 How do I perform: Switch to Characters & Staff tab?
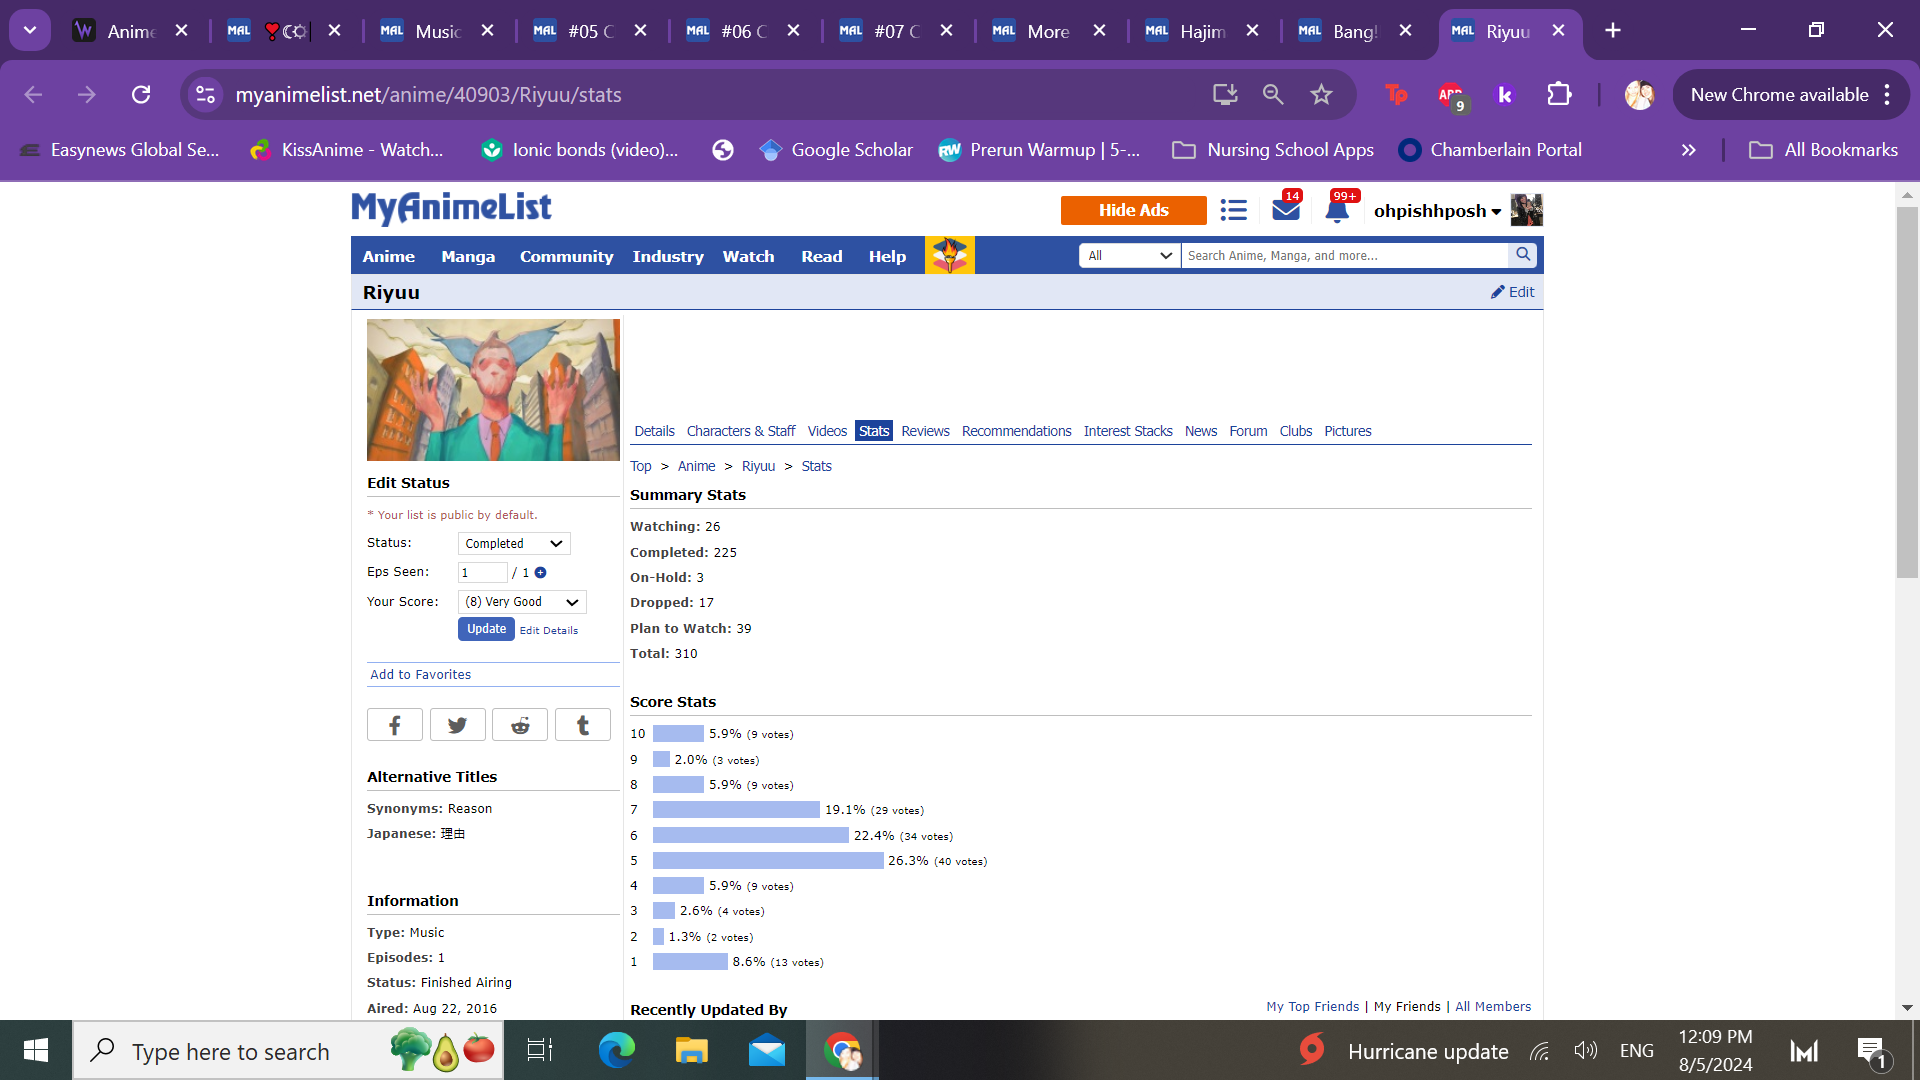point(740,431)
